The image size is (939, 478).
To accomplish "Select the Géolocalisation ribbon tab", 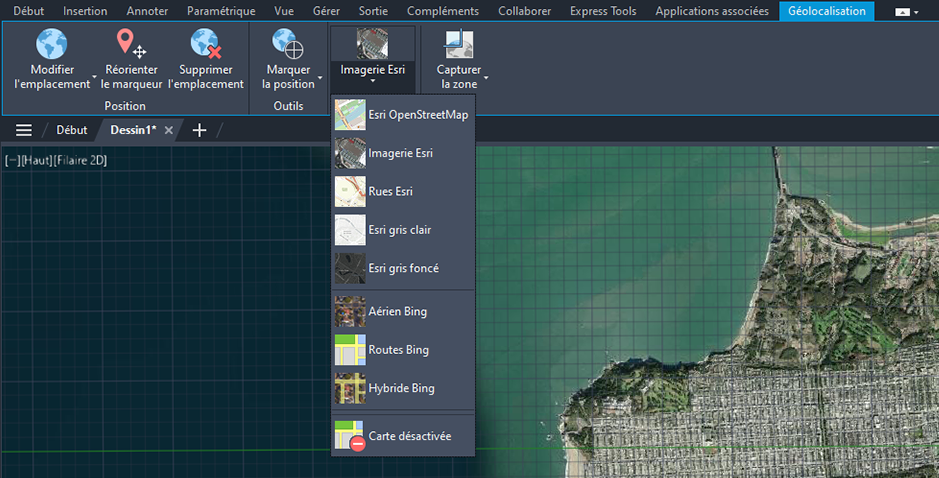I will (x=826, y=11).
